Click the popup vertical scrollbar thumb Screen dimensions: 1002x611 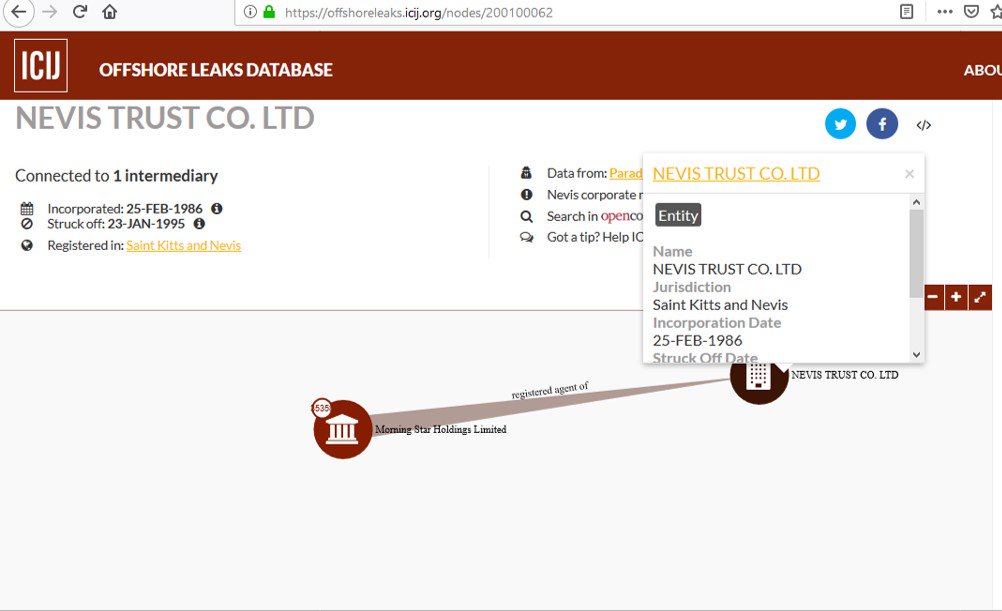coord(916,253)
